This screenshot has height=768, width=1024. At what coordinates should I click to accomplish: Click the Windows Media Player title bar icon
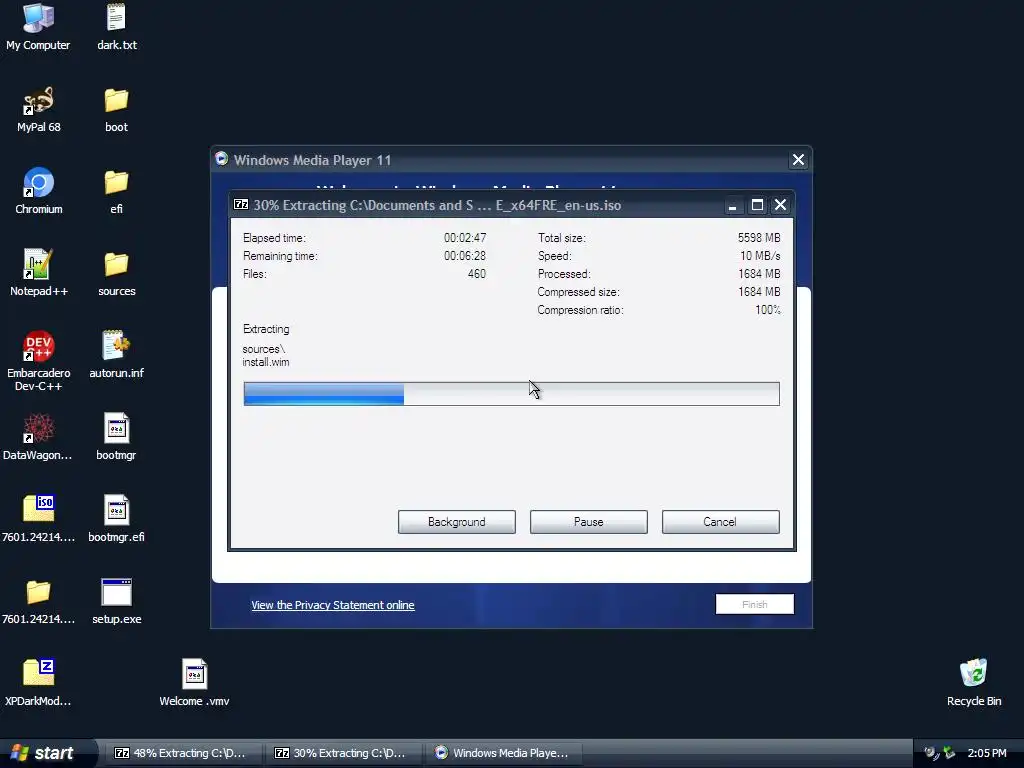(x=221, y=159)
